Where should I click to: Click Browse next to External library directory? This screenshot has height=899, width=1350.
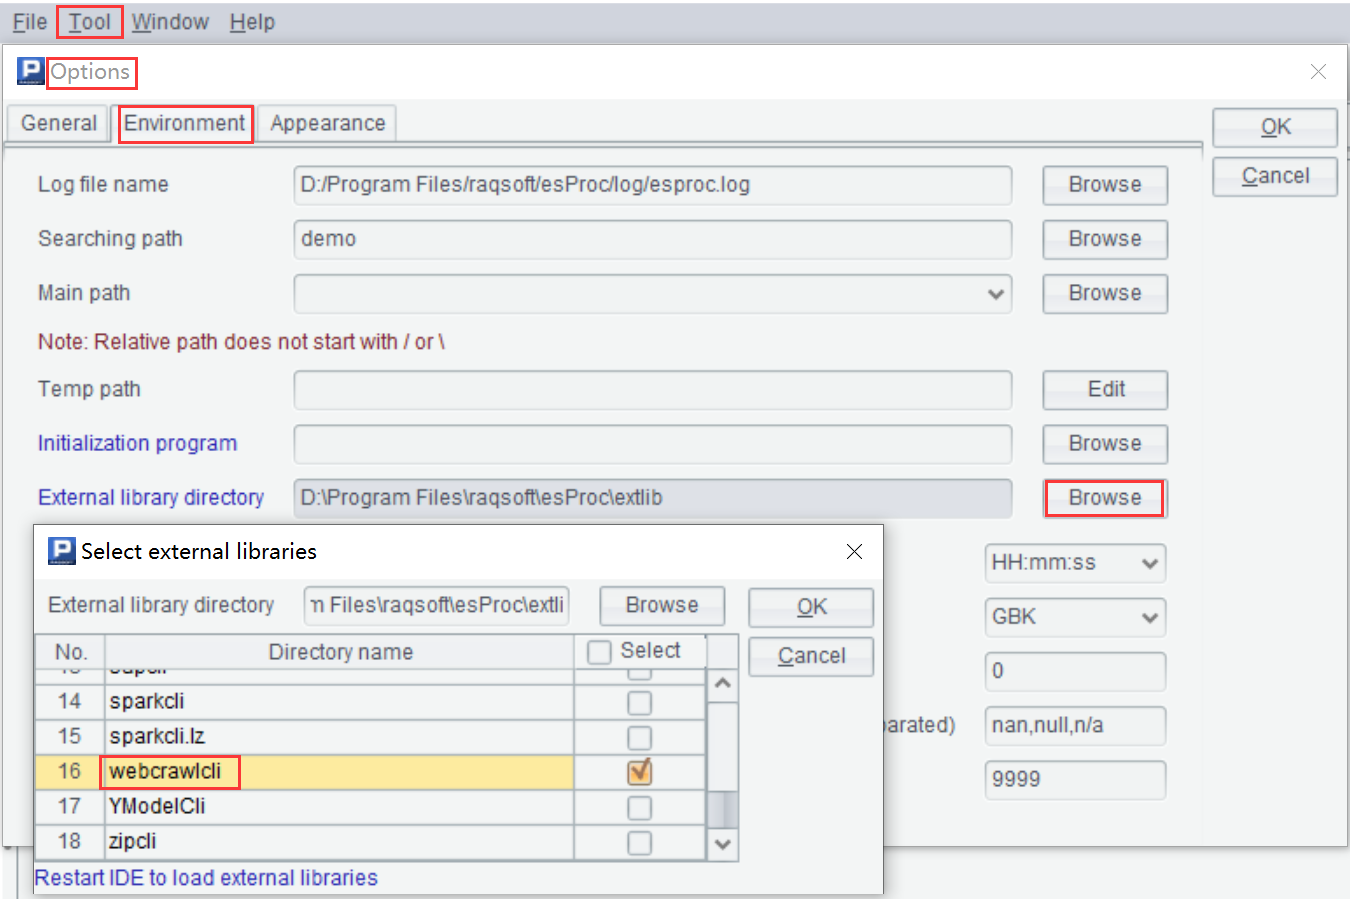click(1104, 498)
